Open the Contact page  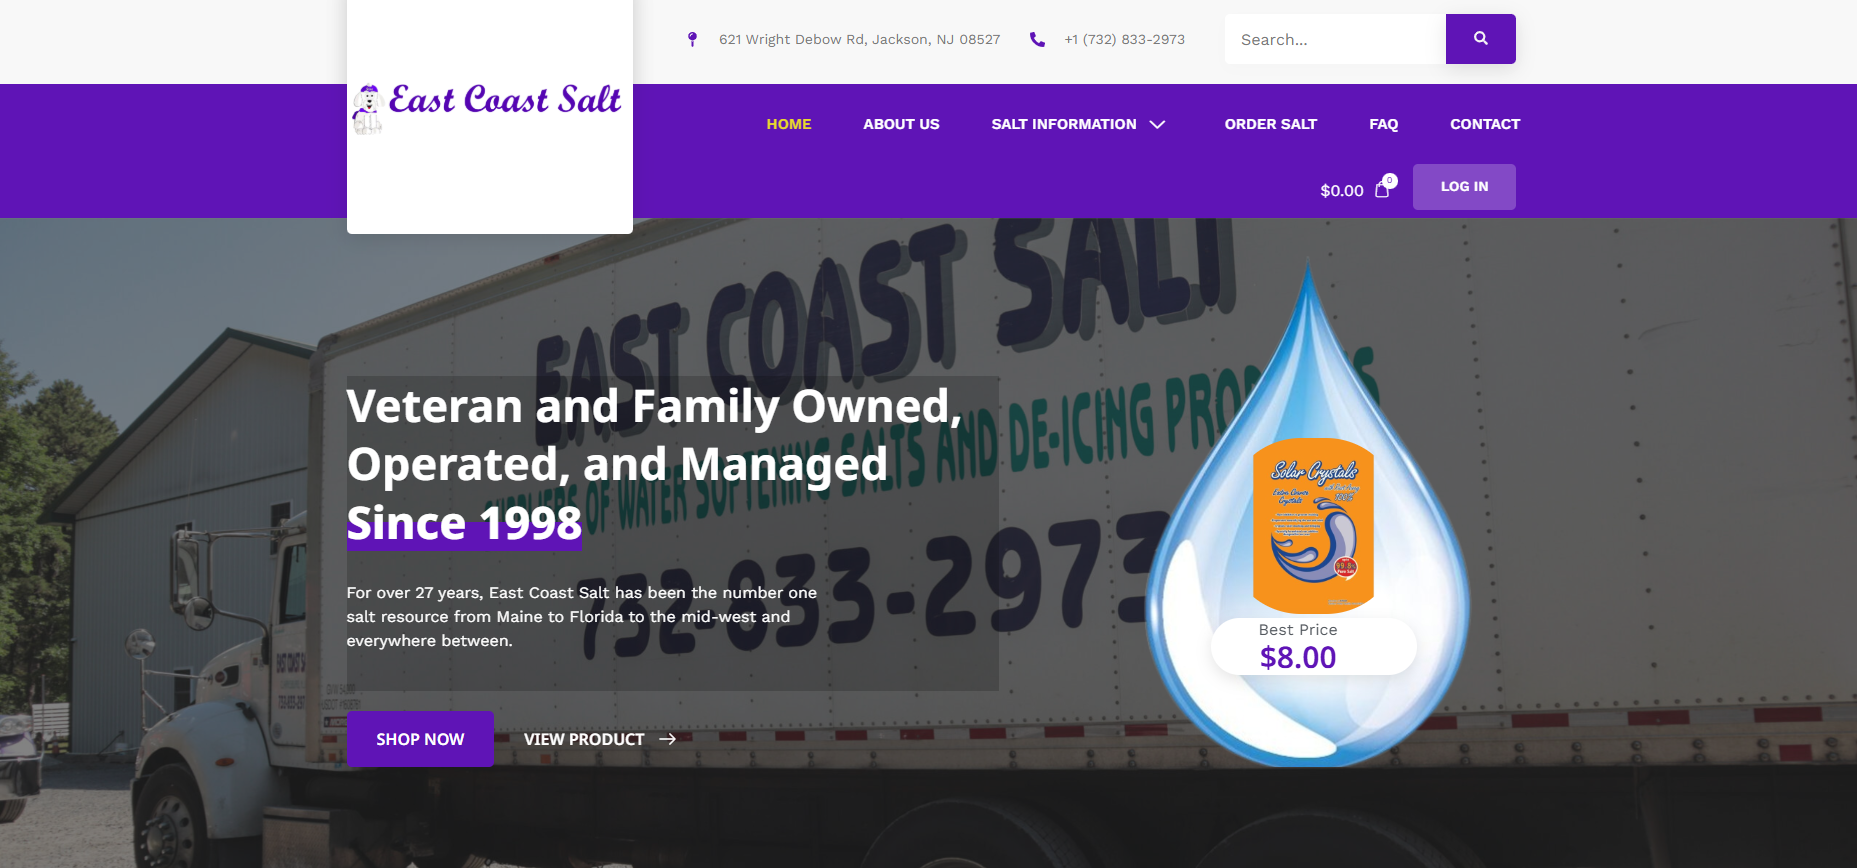[1485, 124]
